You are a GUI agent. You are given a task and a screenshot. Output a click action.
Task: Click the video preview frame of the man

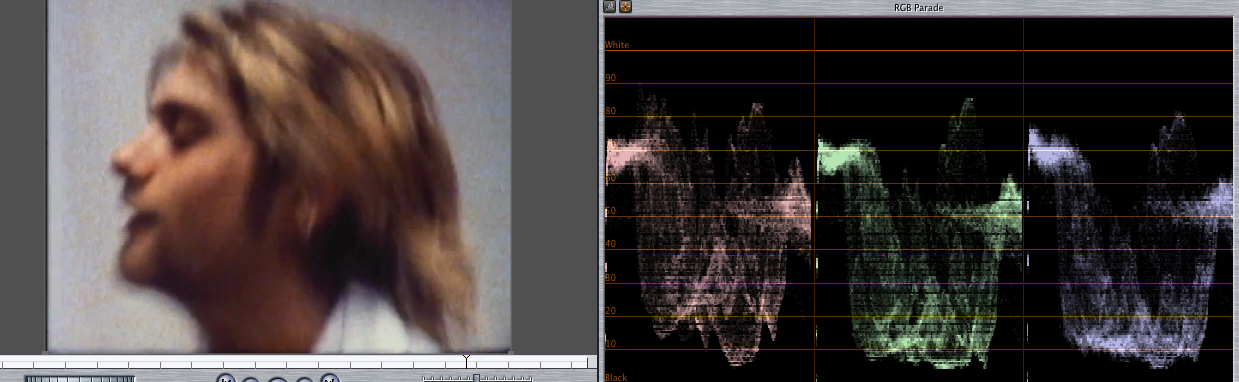279,176
